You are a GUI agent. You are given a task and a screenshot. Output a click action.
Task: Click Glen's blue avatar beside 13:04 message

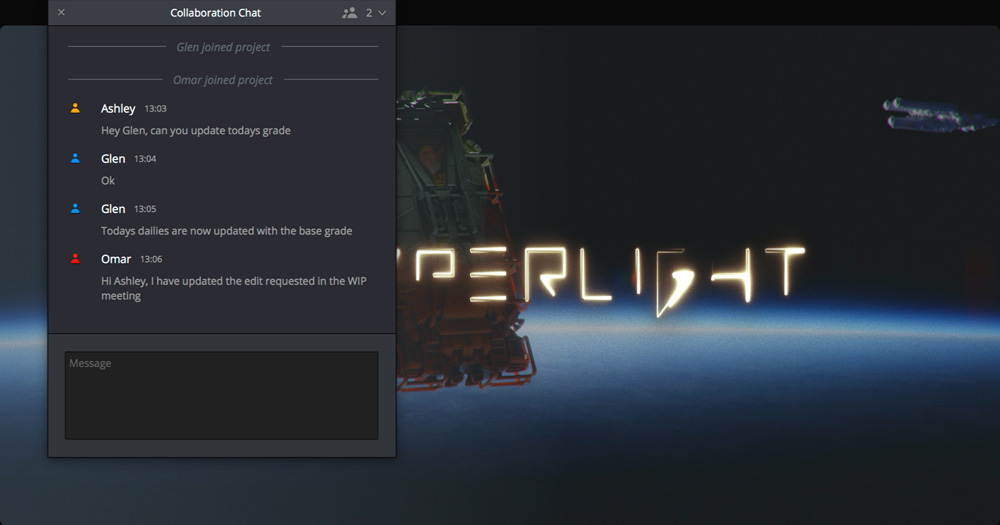click(x=75, y=158)
